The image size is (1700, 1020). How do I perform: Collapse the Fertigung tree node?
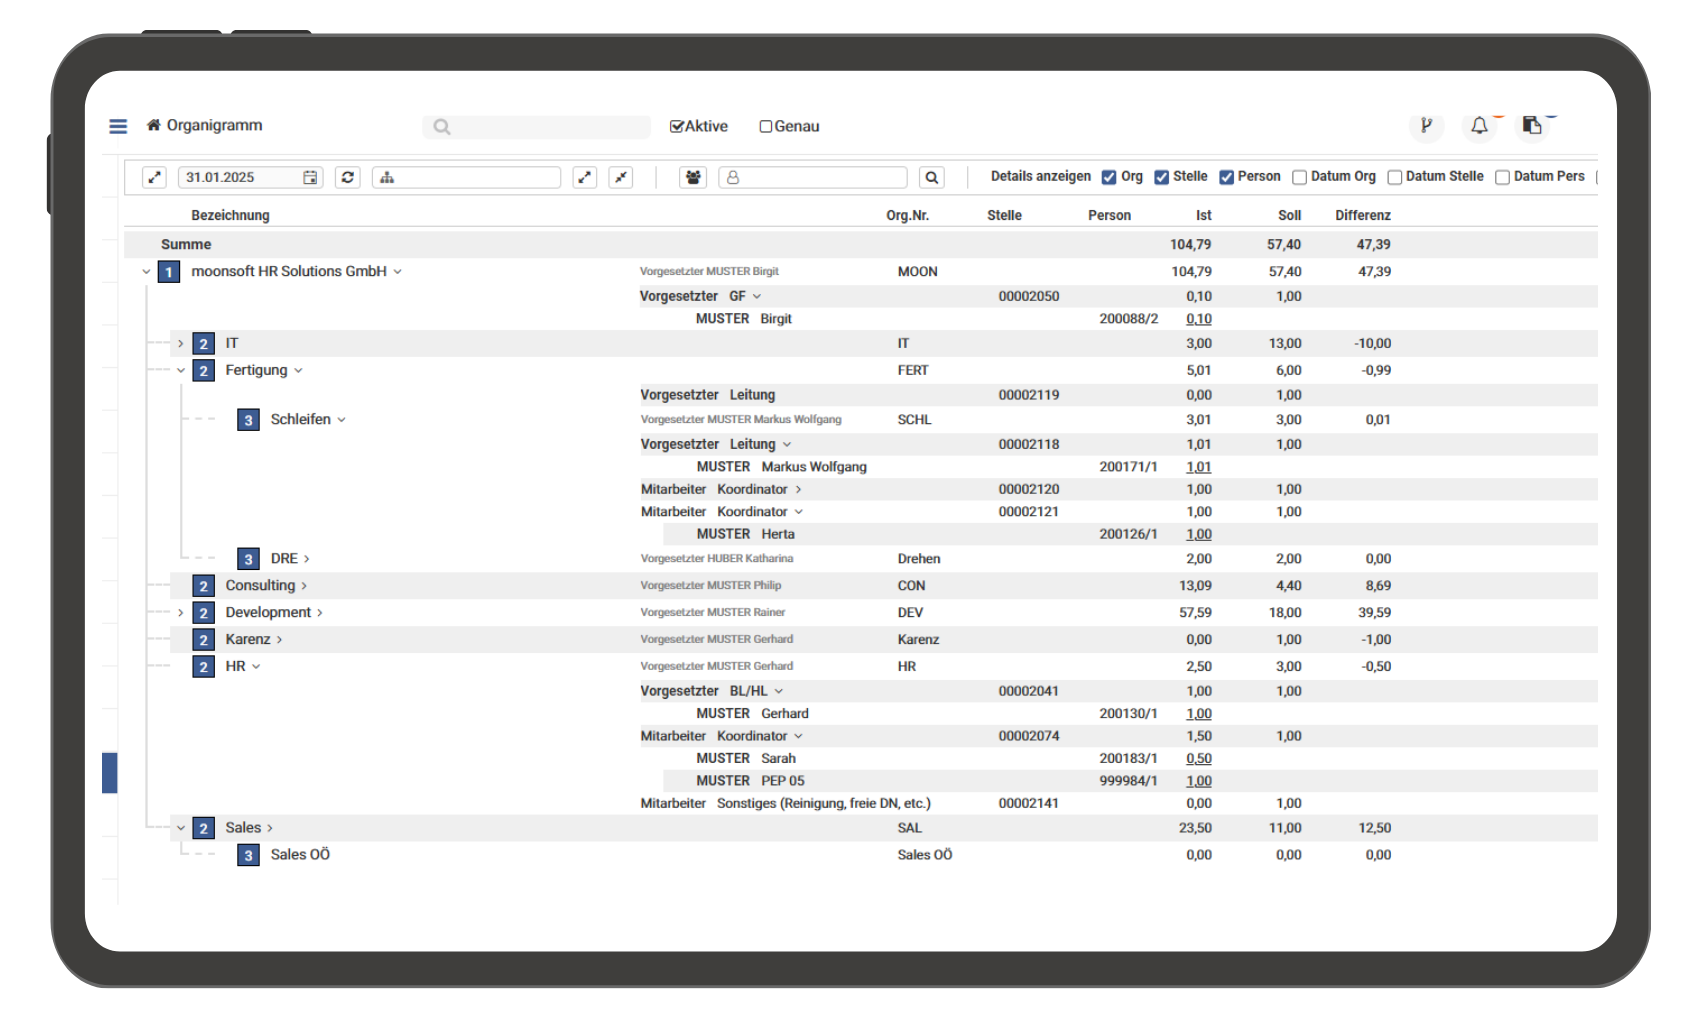pos(180,371)
